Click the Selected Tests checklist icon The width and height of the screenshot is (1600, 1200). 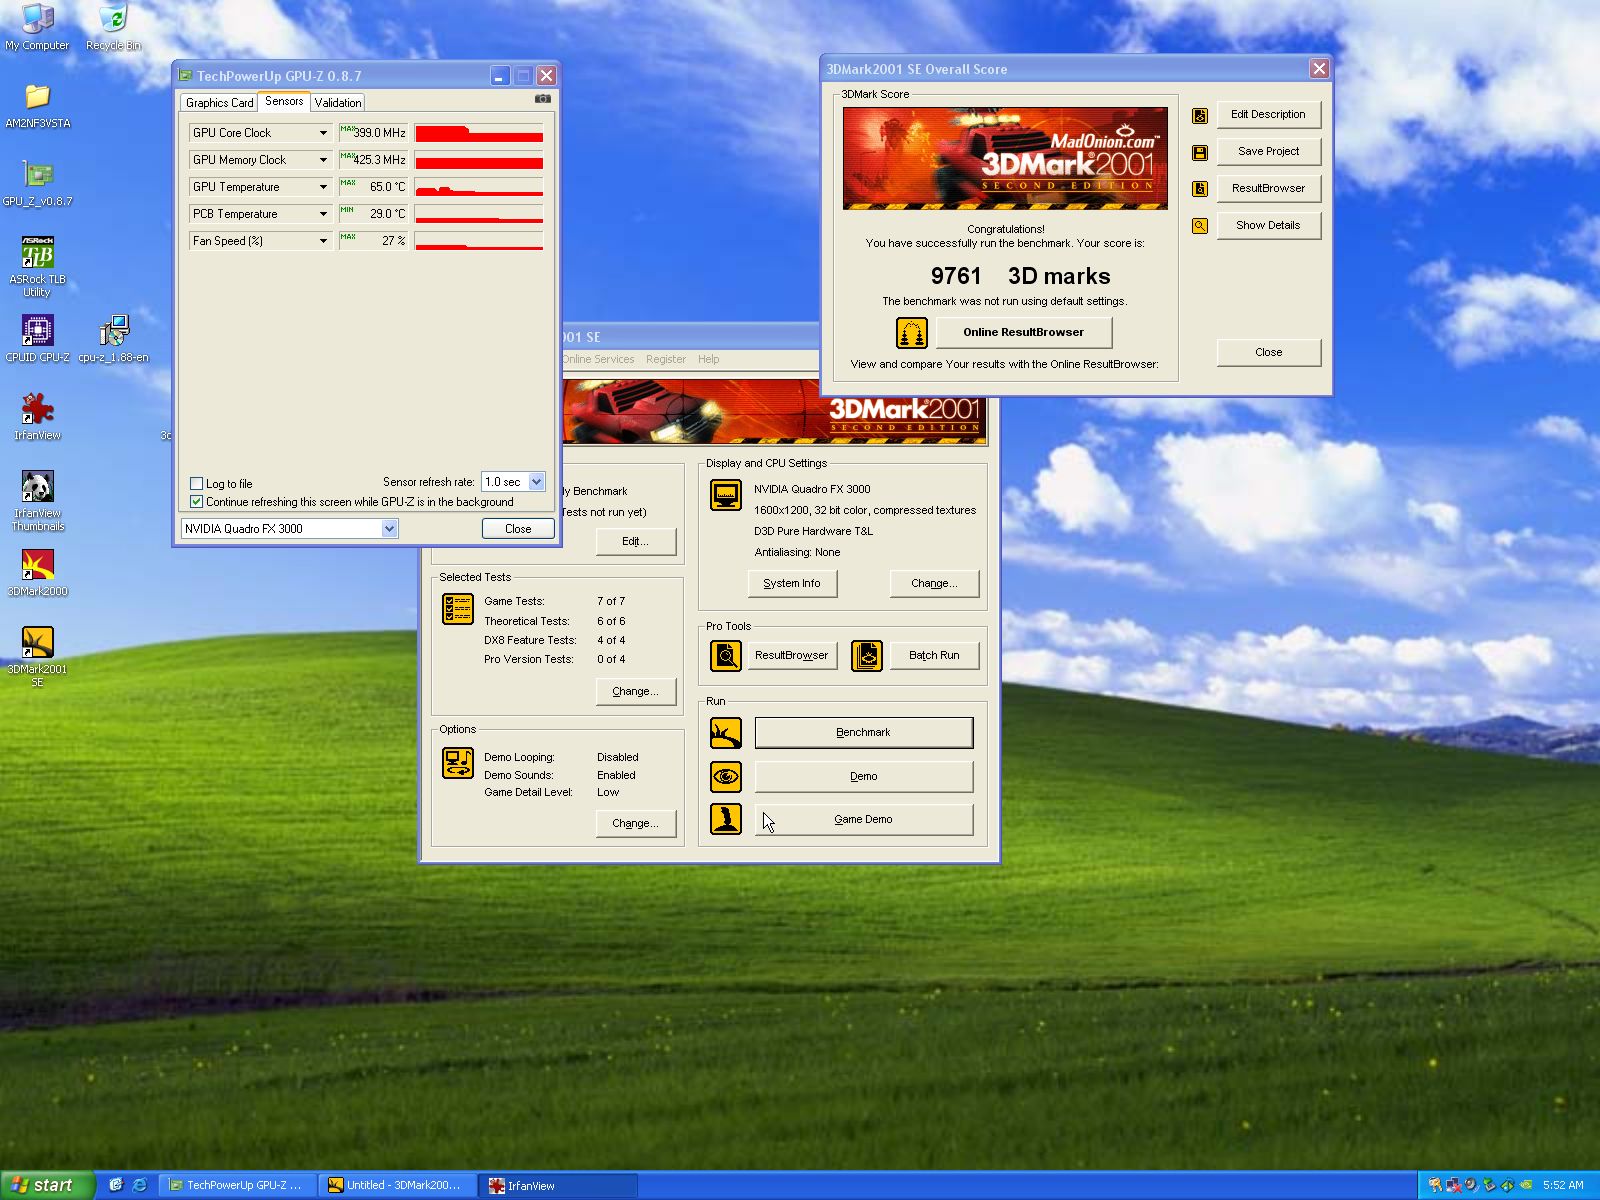tap(458, 609)
